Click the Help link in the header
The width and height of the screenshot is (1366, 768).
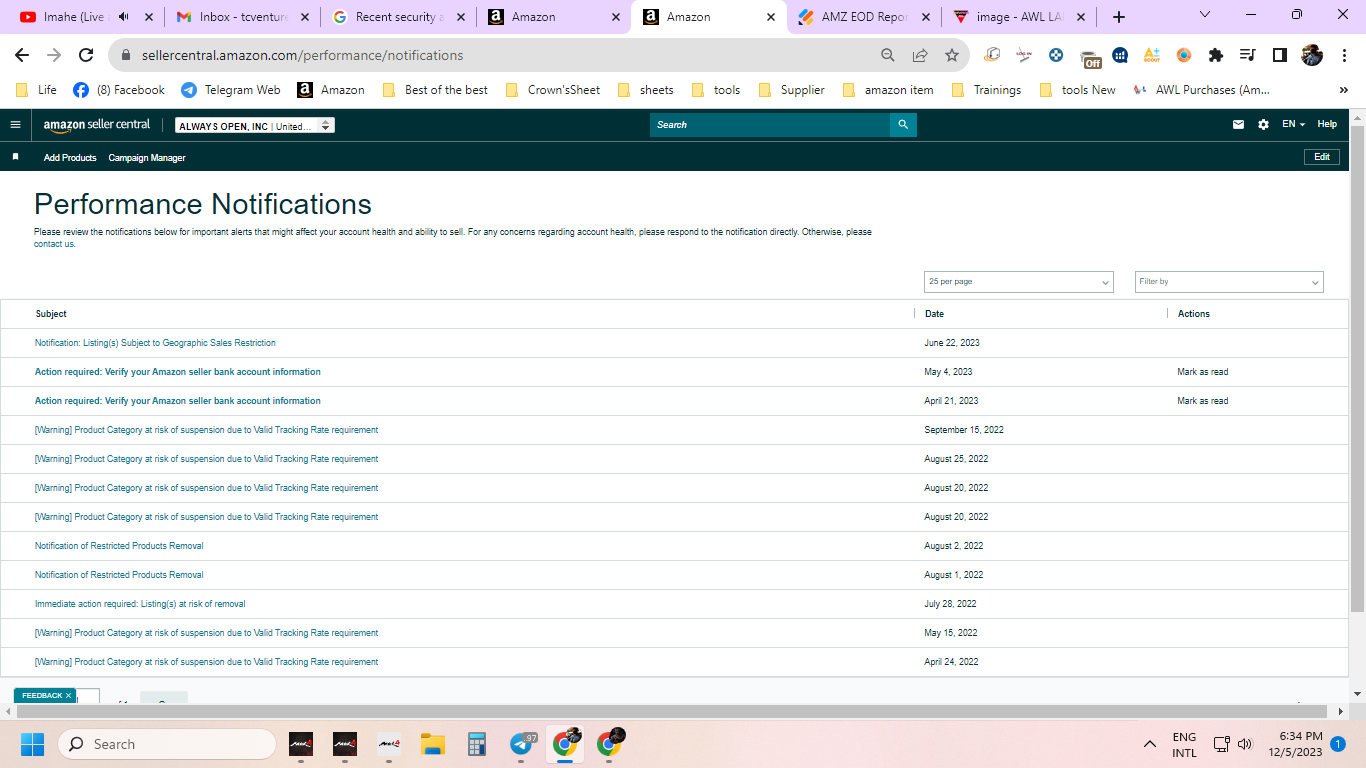coord(1327,125)
